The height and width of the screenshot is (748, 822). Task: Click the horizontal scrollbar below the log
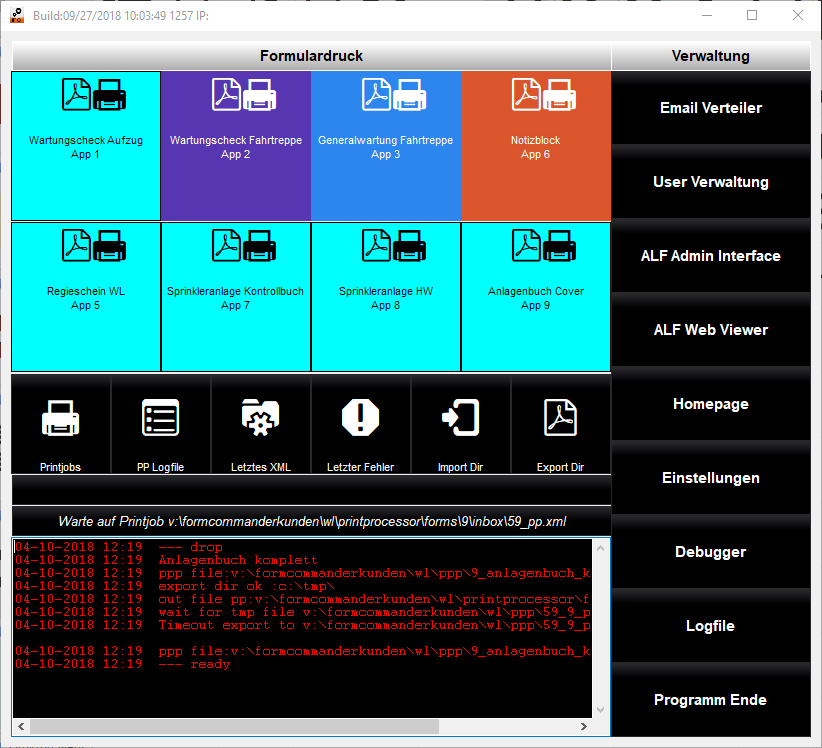click(x=300, y=727)
